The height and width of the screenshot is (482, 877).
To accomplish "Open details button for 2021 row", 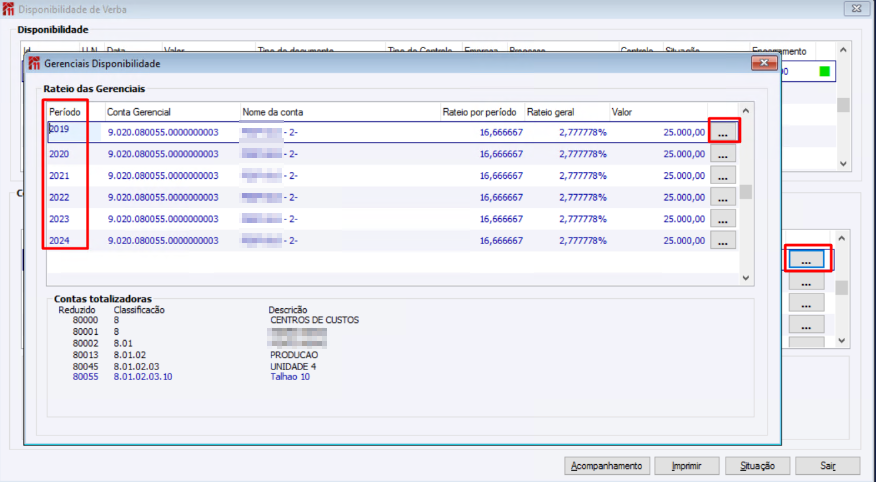I will tap(723, 176).
